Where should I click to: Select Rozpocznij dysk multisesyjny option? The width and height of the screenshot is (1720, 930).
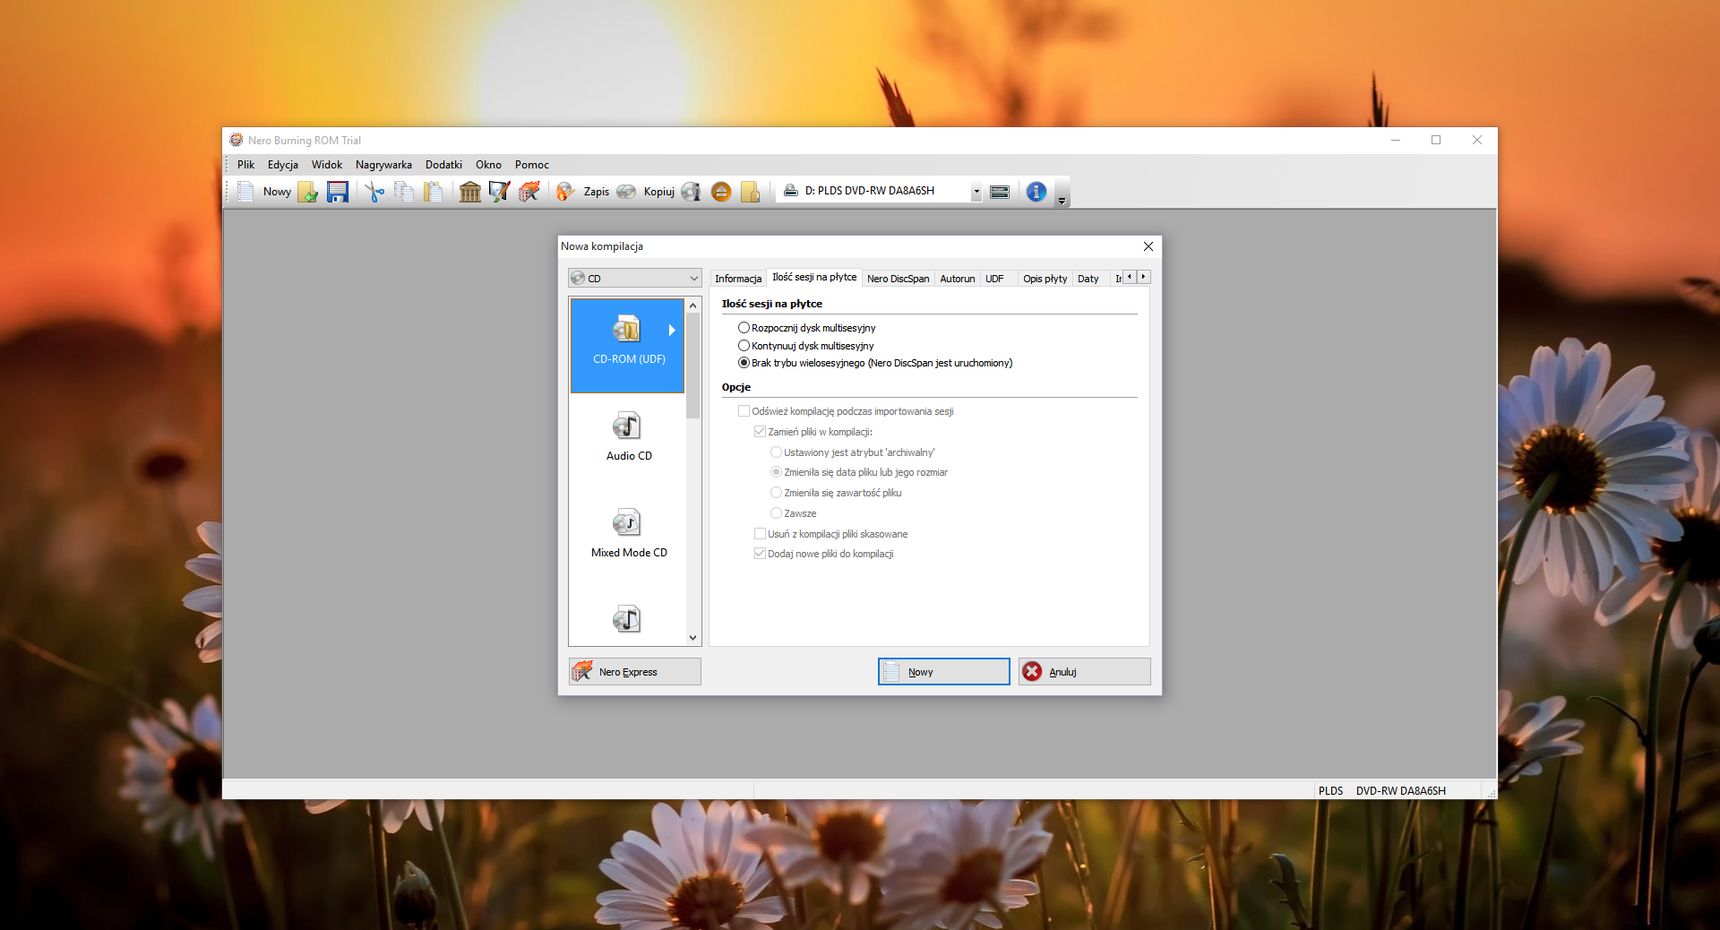click(x=807, y=328)
